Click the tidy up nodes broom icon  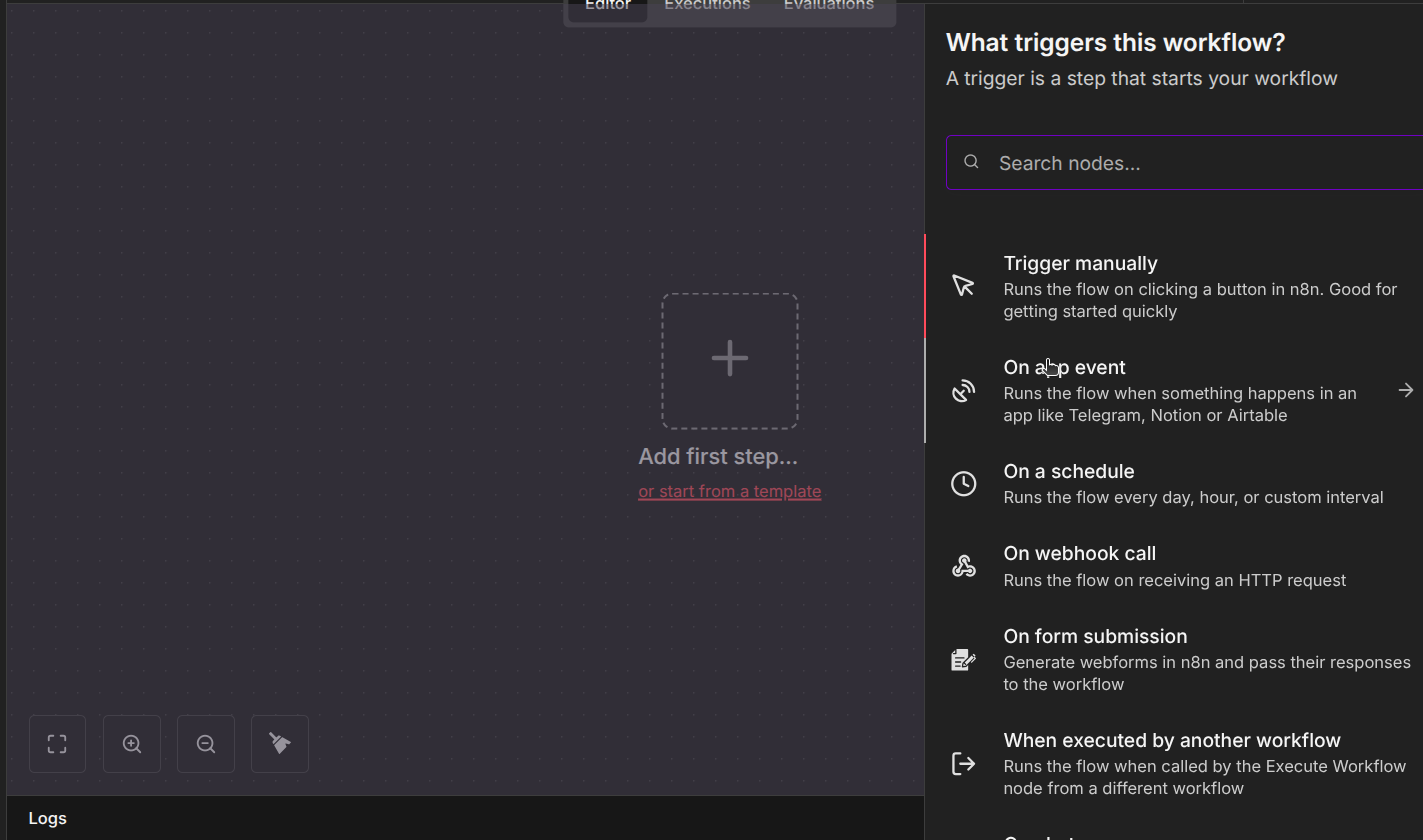pos(280,744)
